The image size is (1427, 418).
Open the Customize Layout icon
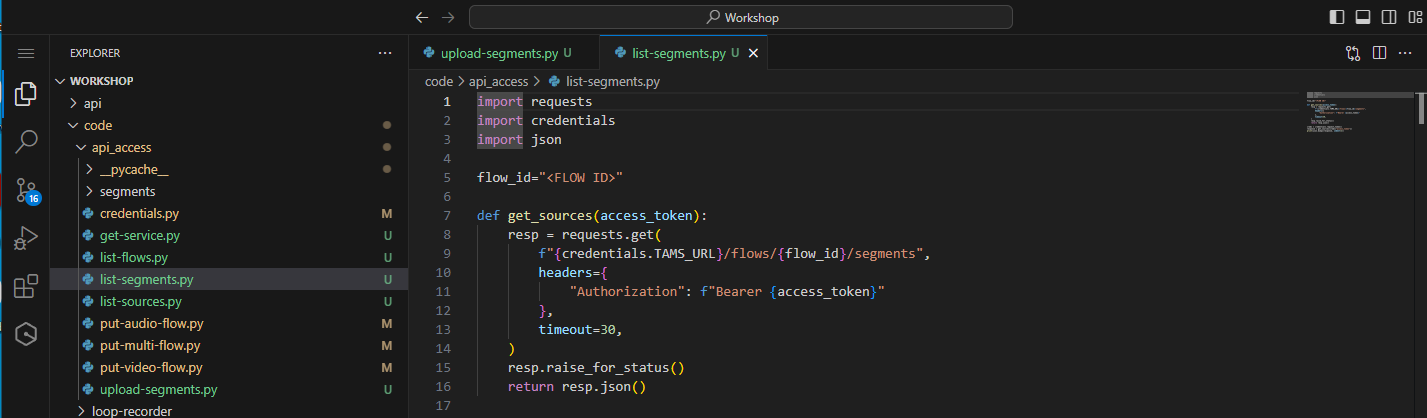tap(1414, 17)
